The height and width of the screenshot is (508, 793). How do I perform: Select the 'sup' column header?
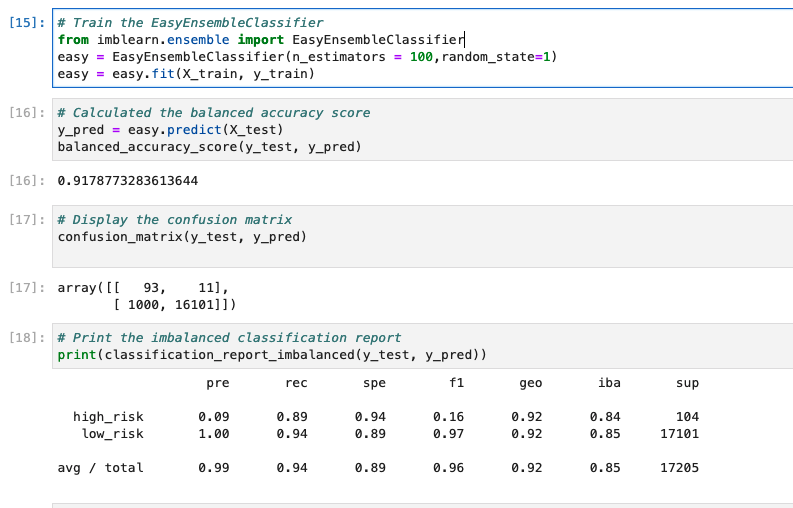(x=687, y=384)
